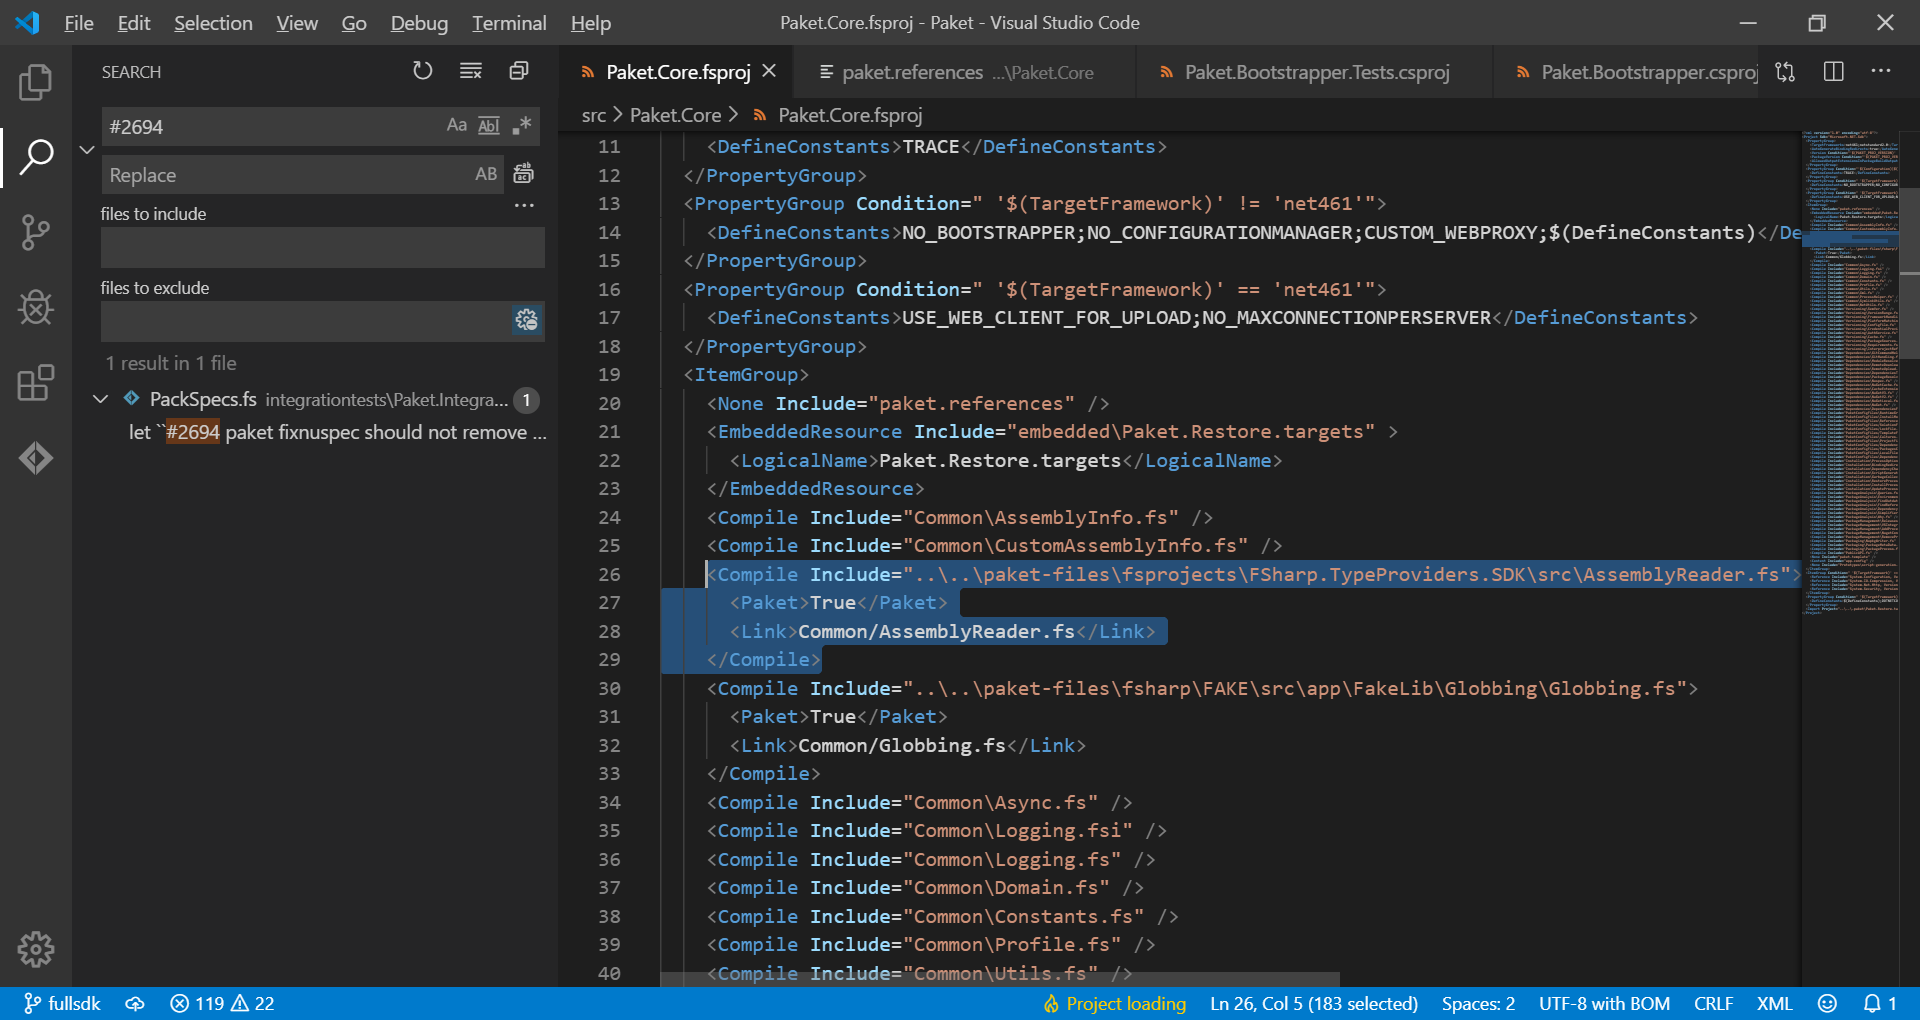1920x1020 pixels.
Task: Open more search options via ellipsis
Action: [x=524, y=205]
